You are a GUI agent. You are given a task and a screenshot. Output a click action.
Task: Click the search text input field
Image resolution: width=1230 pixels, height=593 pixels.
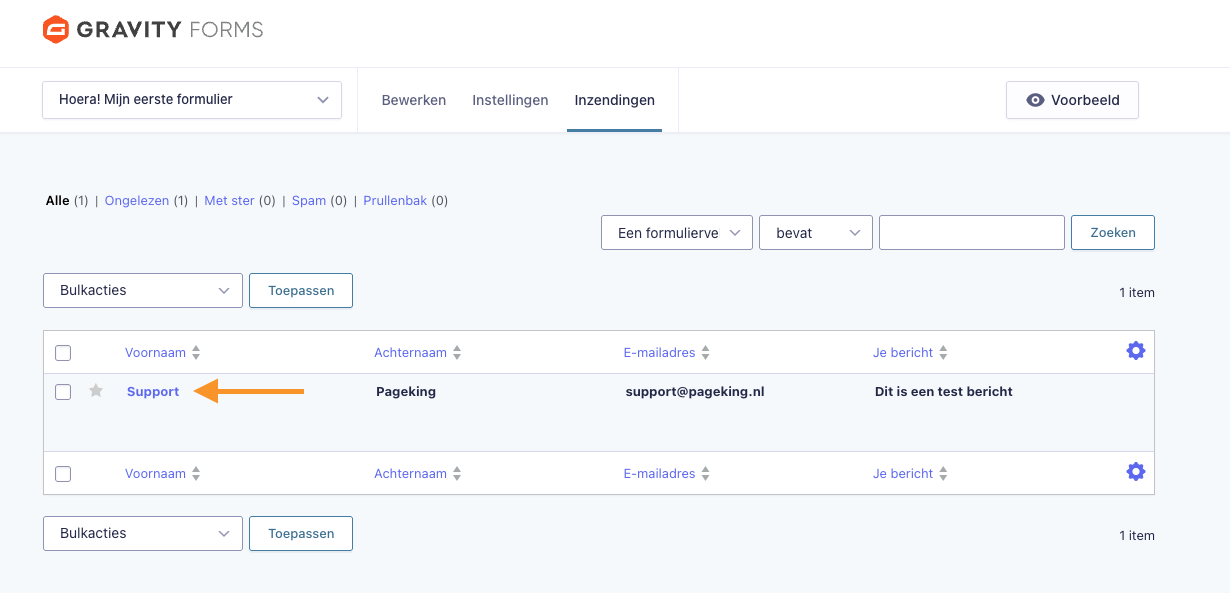[x=971, y=233]
